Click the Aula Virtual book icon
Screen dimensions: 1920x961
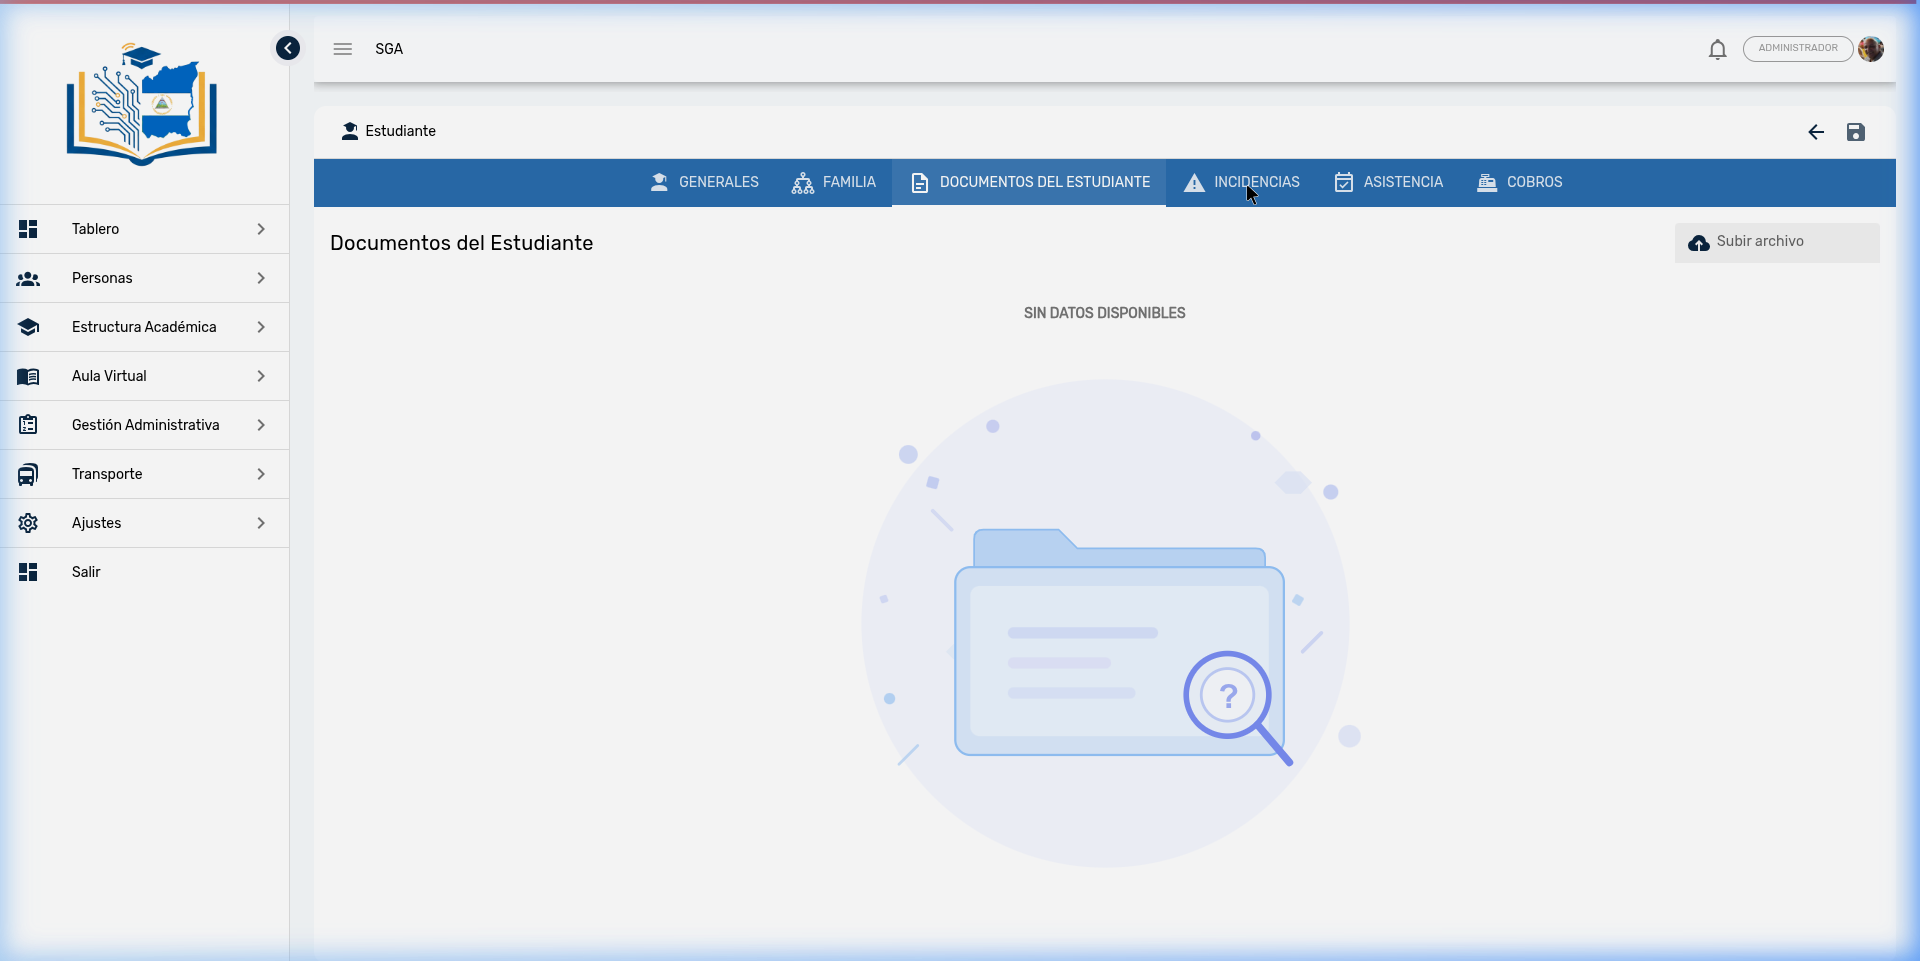[28, 376]
